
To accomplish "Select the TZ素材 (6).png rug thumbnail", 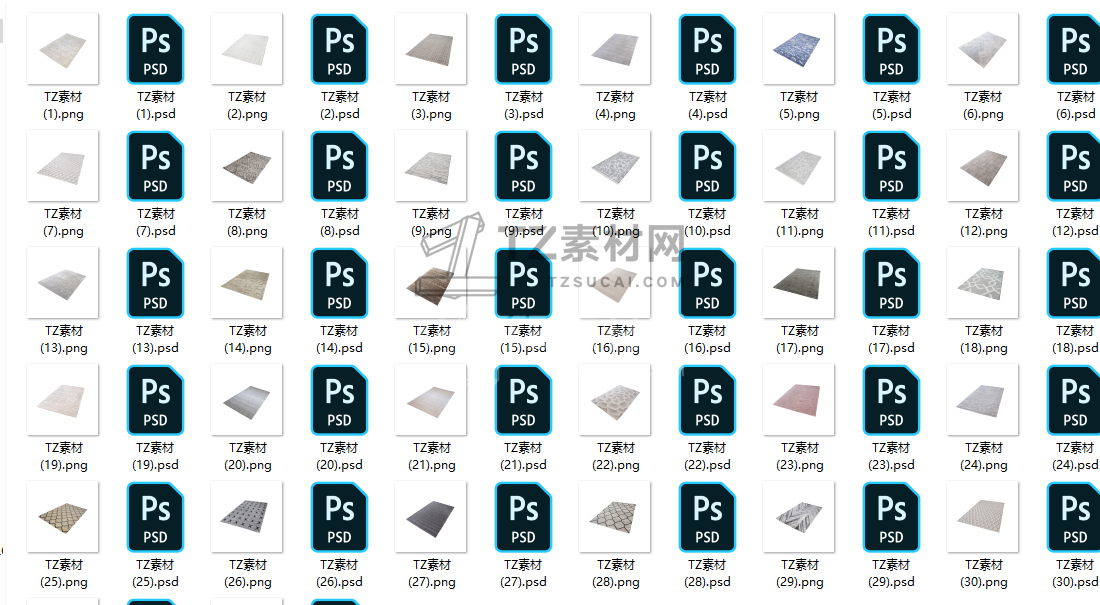I will 982,49.
